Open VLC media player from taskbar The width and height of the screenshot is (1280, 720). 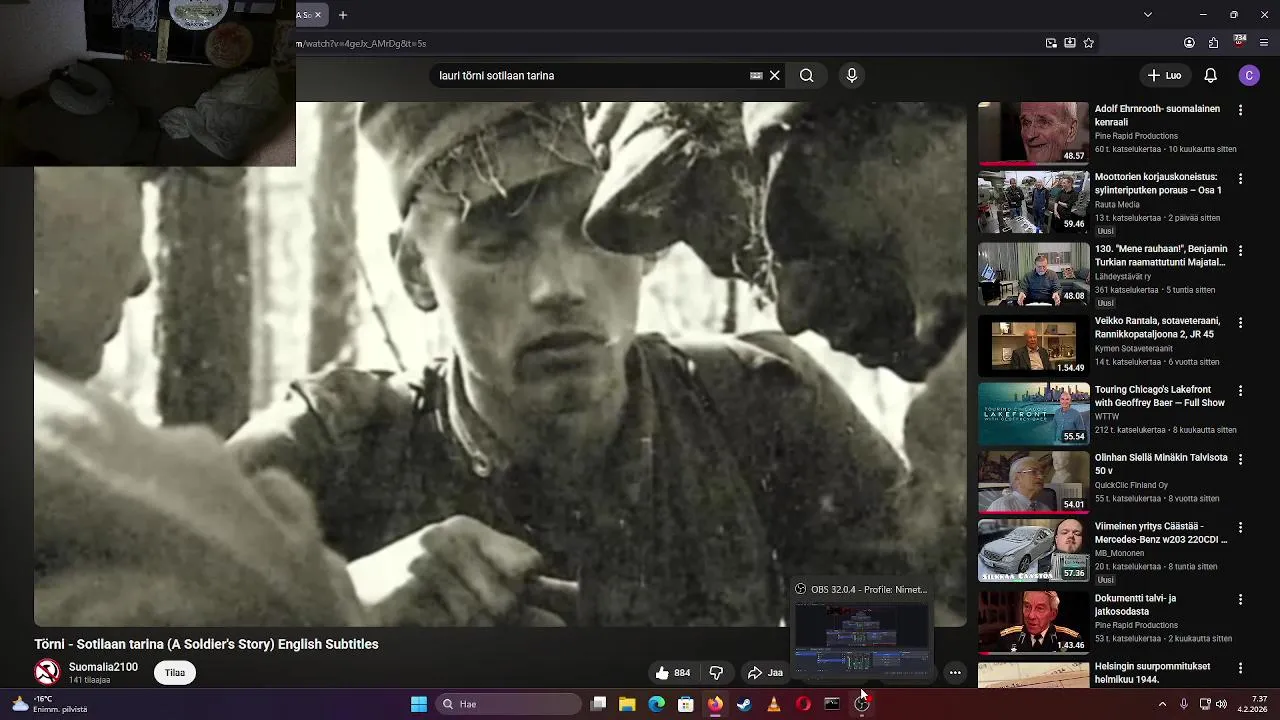click(773, 704)
